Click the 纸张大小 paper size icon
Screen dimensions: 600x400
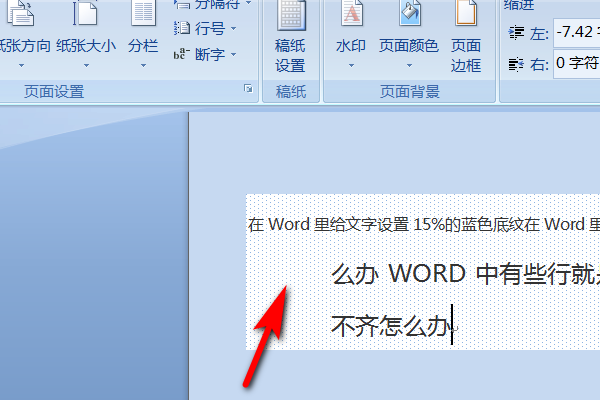click(85, 13)
